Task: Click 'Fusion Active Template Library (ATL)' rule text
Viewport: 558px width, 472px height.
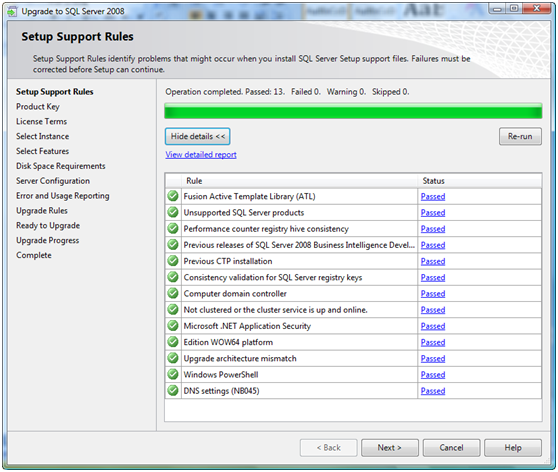Action: coord(249,196)
